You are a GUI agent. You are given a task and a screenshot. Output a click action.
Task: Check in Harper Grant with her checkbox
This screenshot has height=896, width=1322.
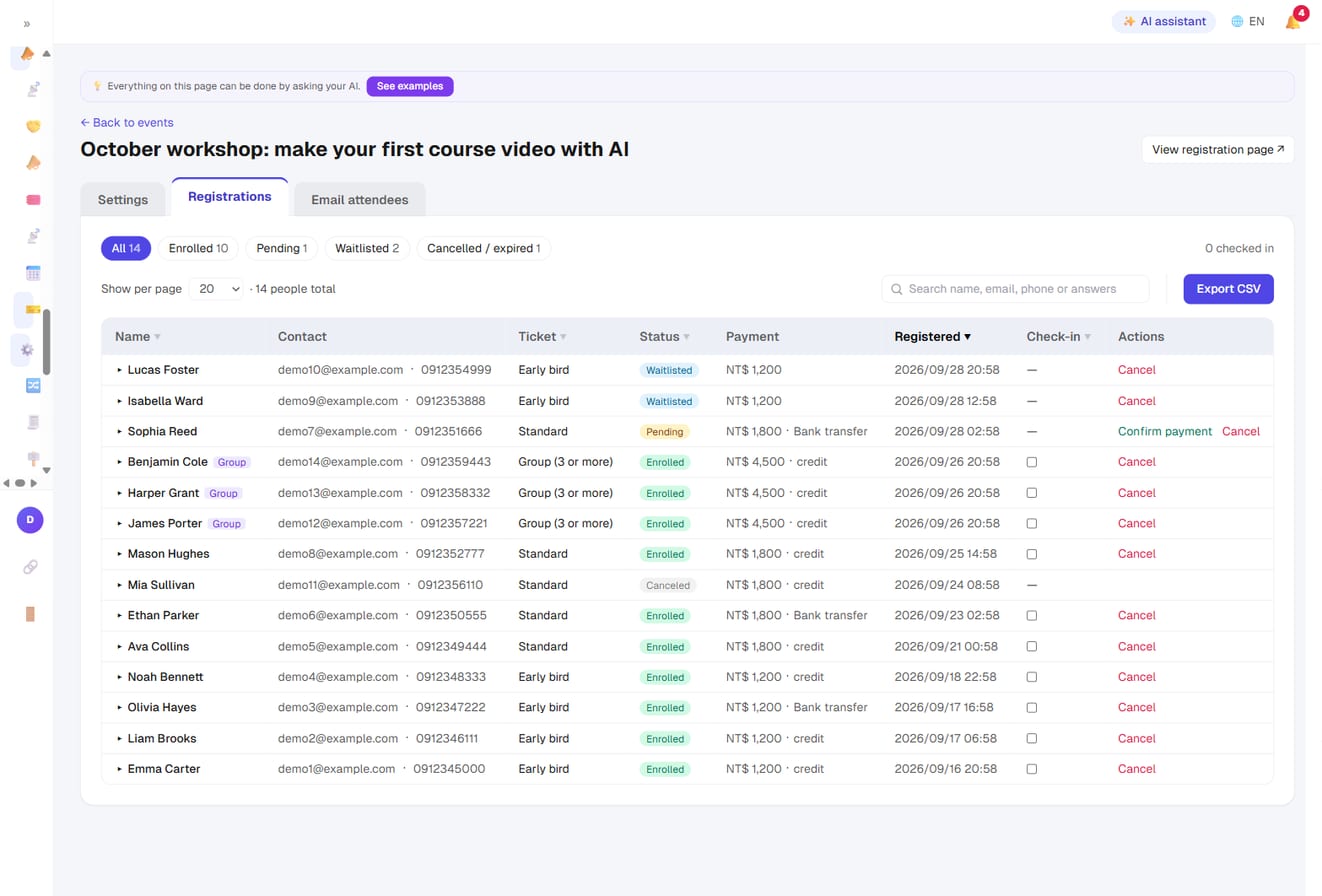[1032, 493]
